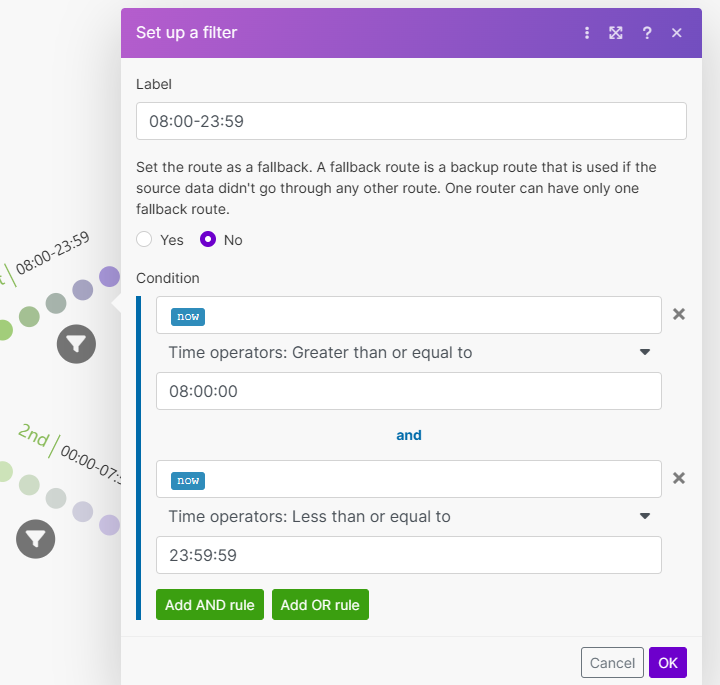The image size is (720, 685).
Task: Click the Add OR rule button
Action: (x=320, y=605)
